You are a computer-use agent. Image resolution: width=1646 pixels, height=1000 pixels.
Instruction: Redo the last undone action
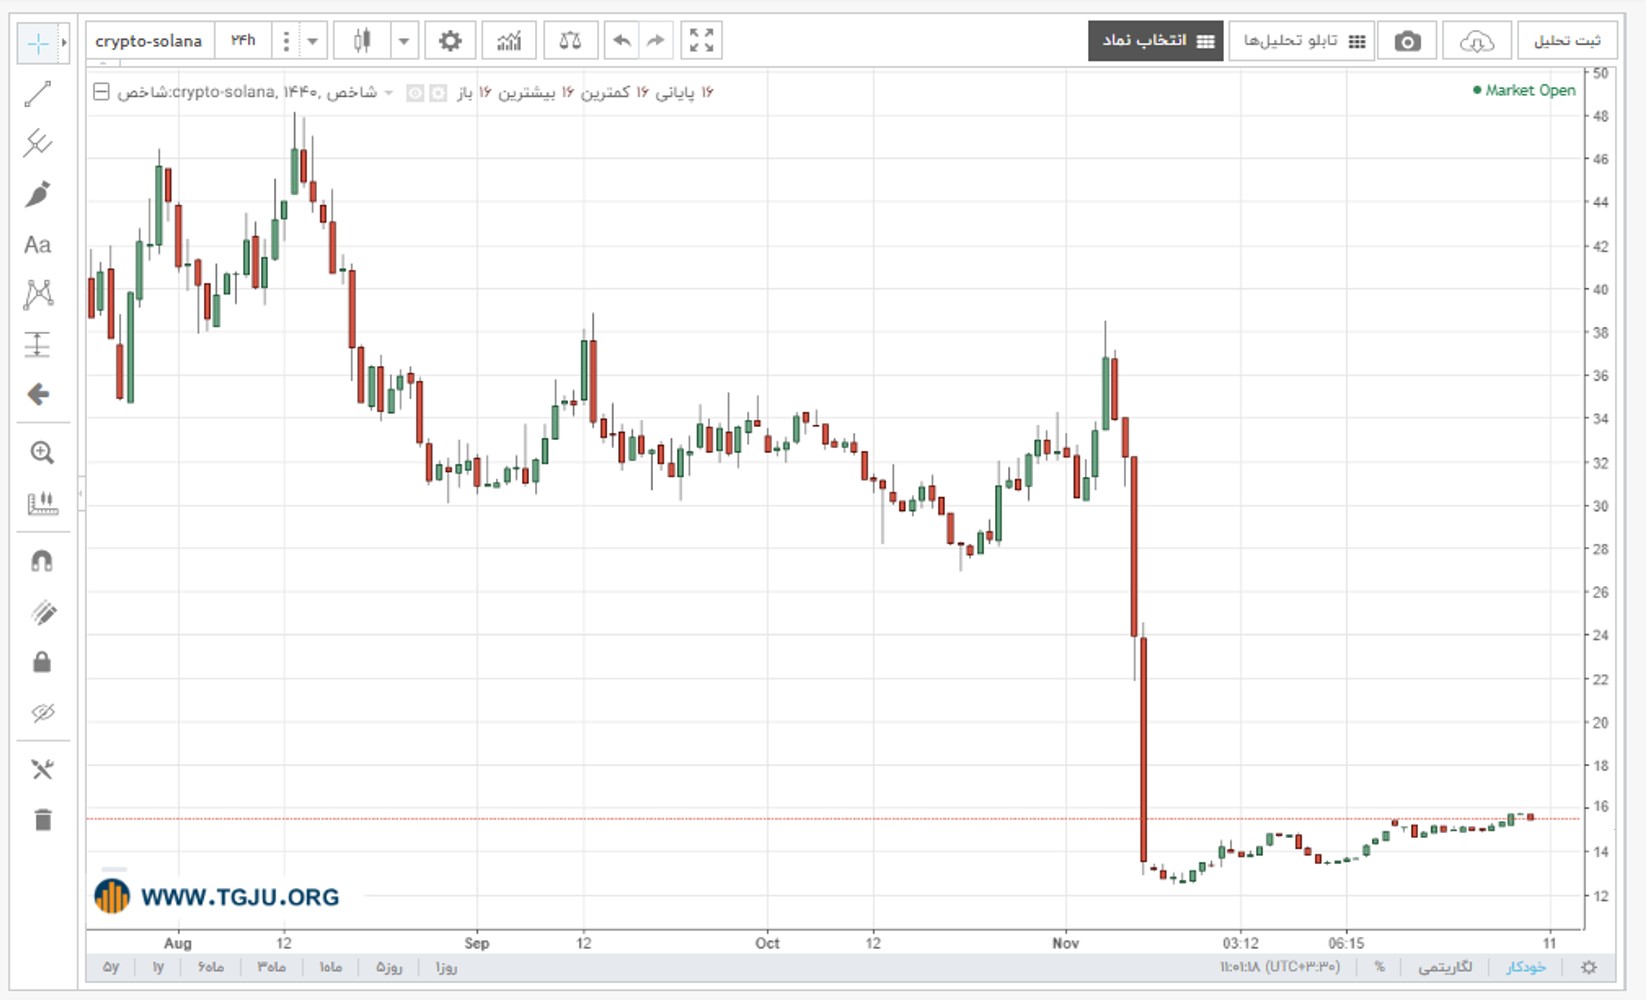point(656,41)
